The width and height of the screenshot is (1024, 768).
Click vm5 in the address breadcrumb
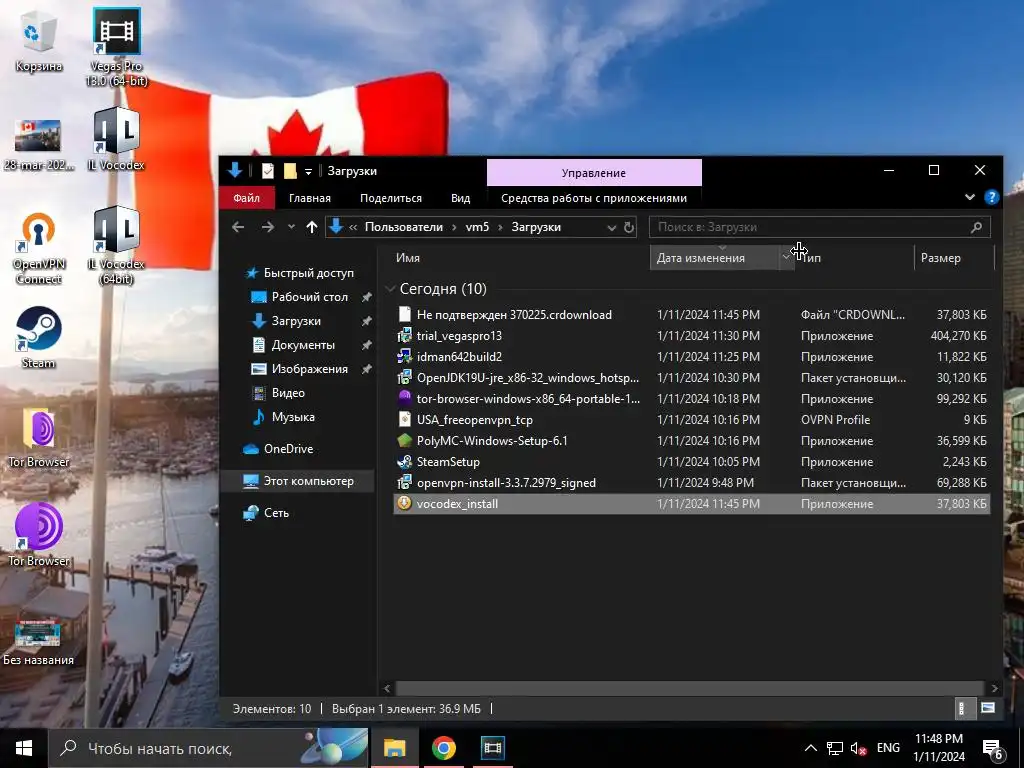(x=477, y=227)
